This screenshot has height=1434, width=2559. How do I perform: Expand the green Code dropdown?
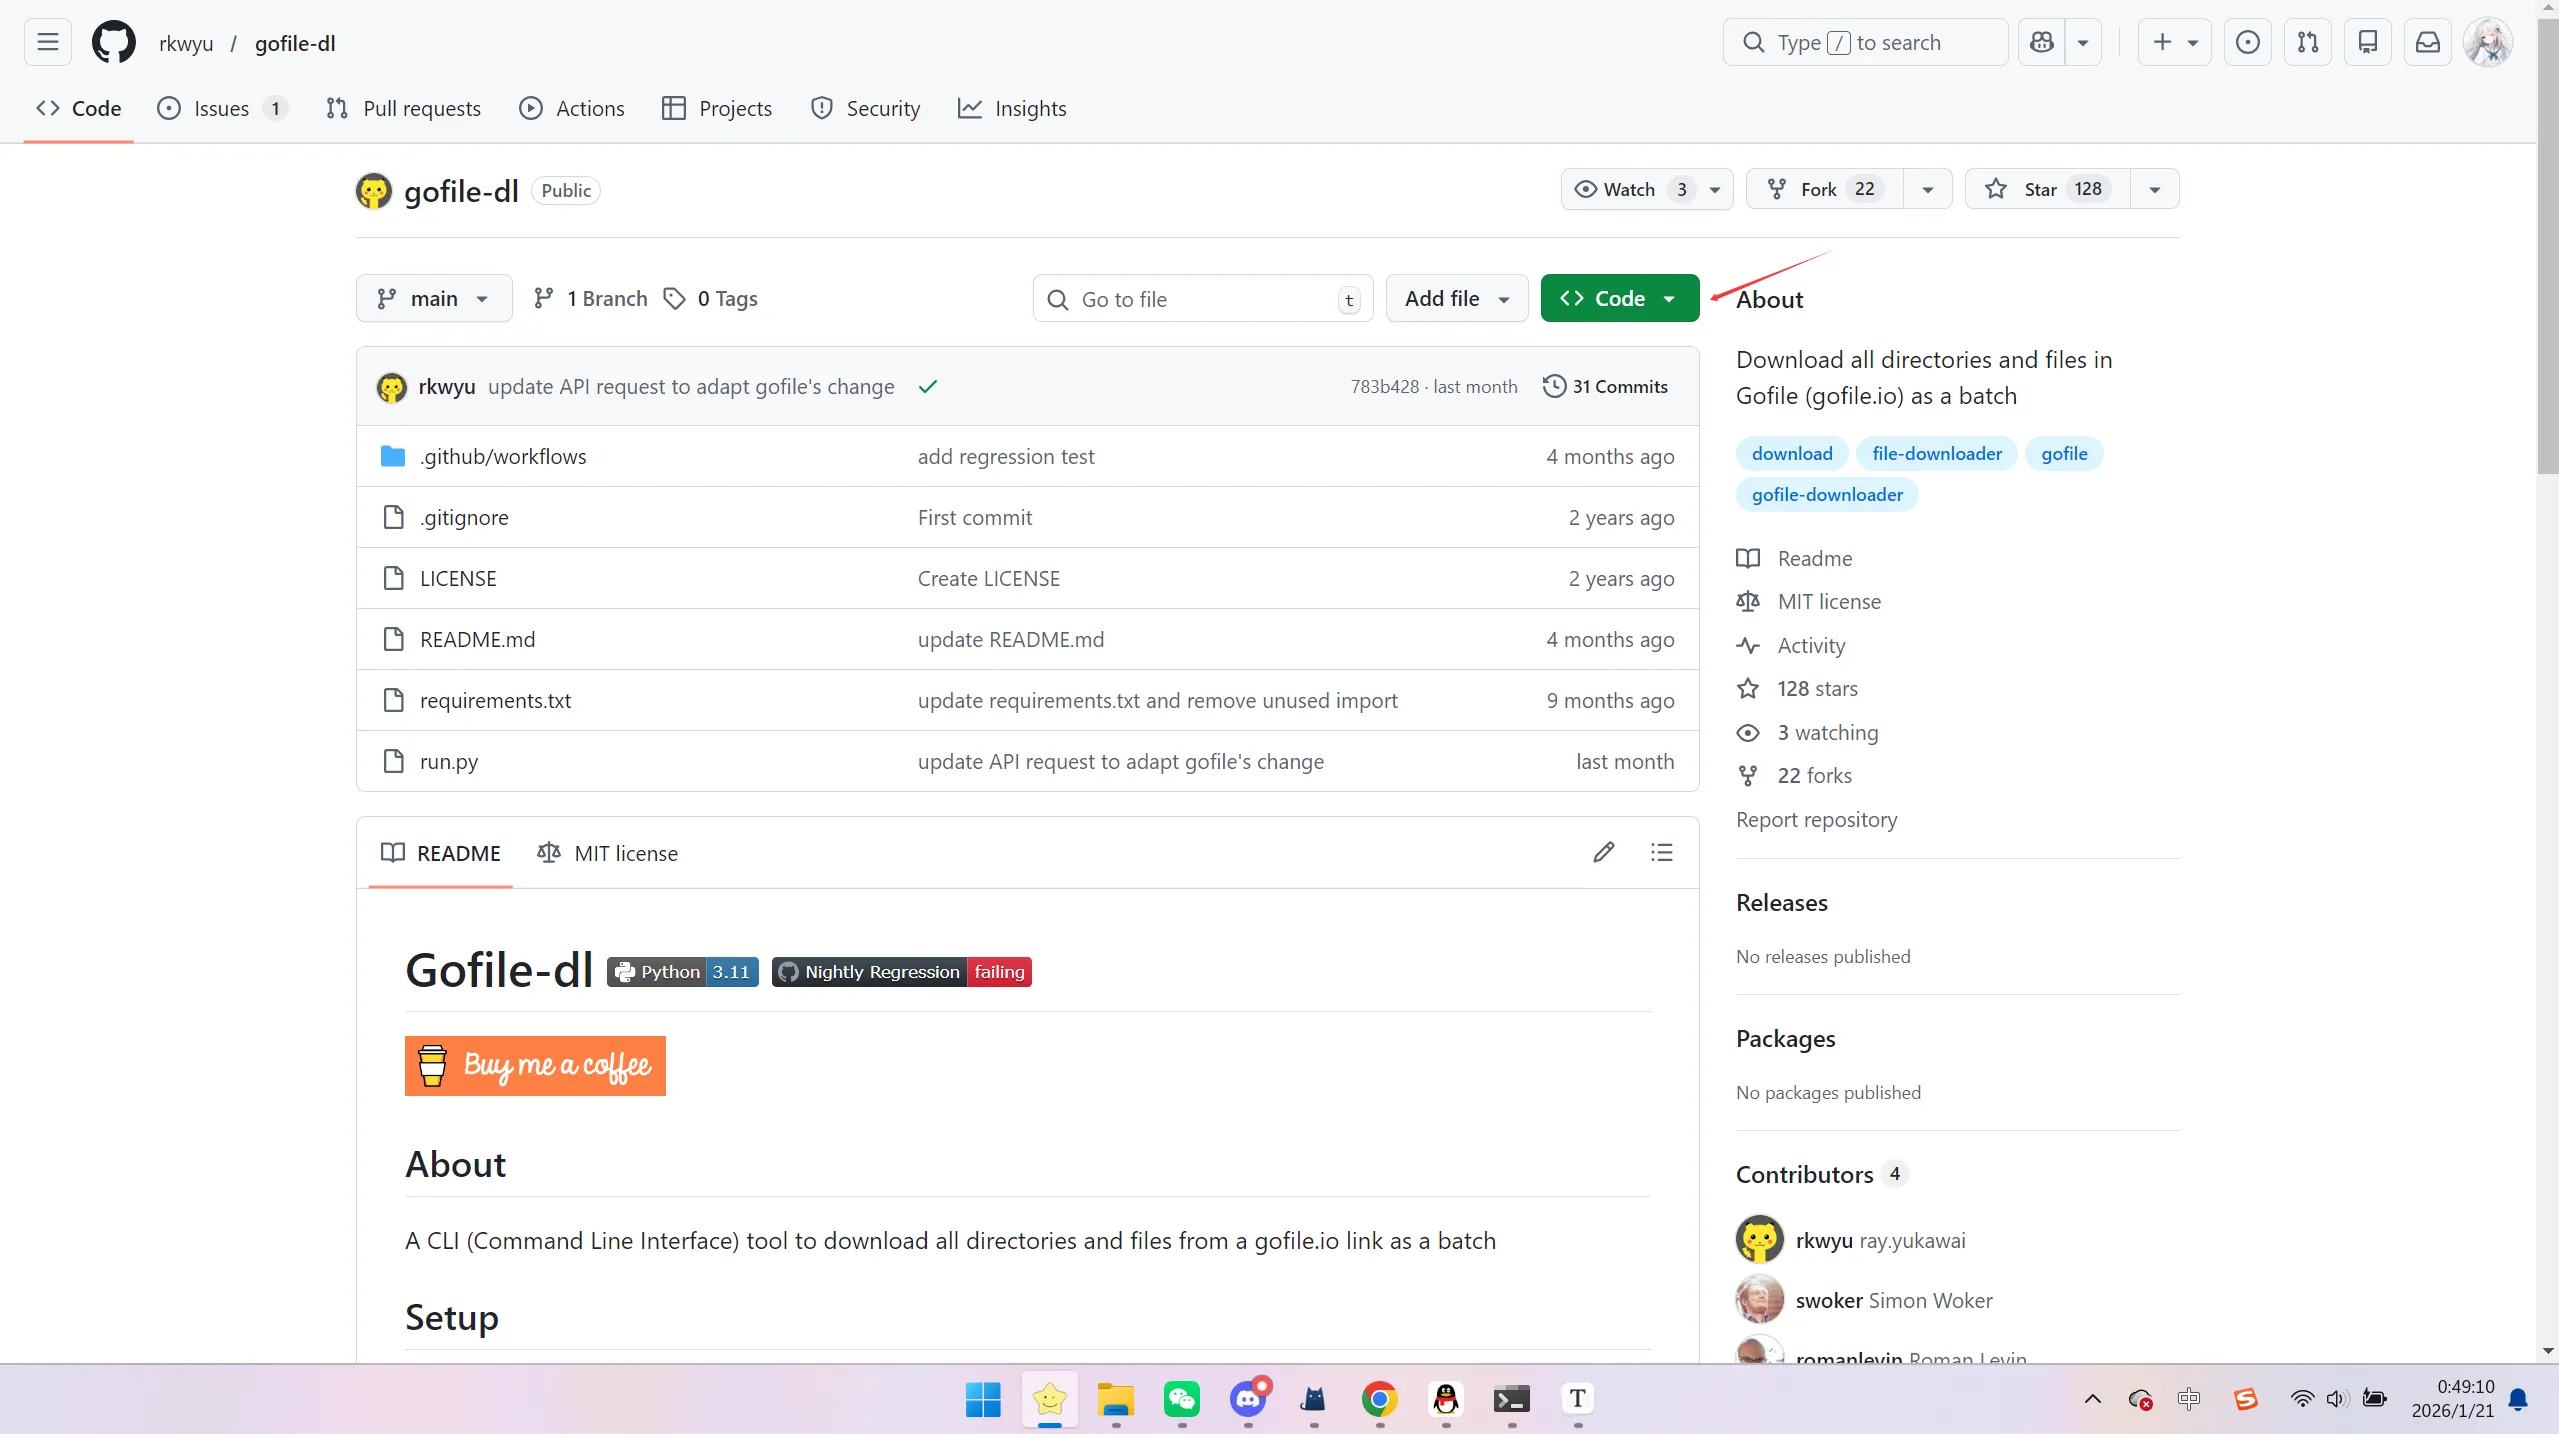tap(1619, 298)
